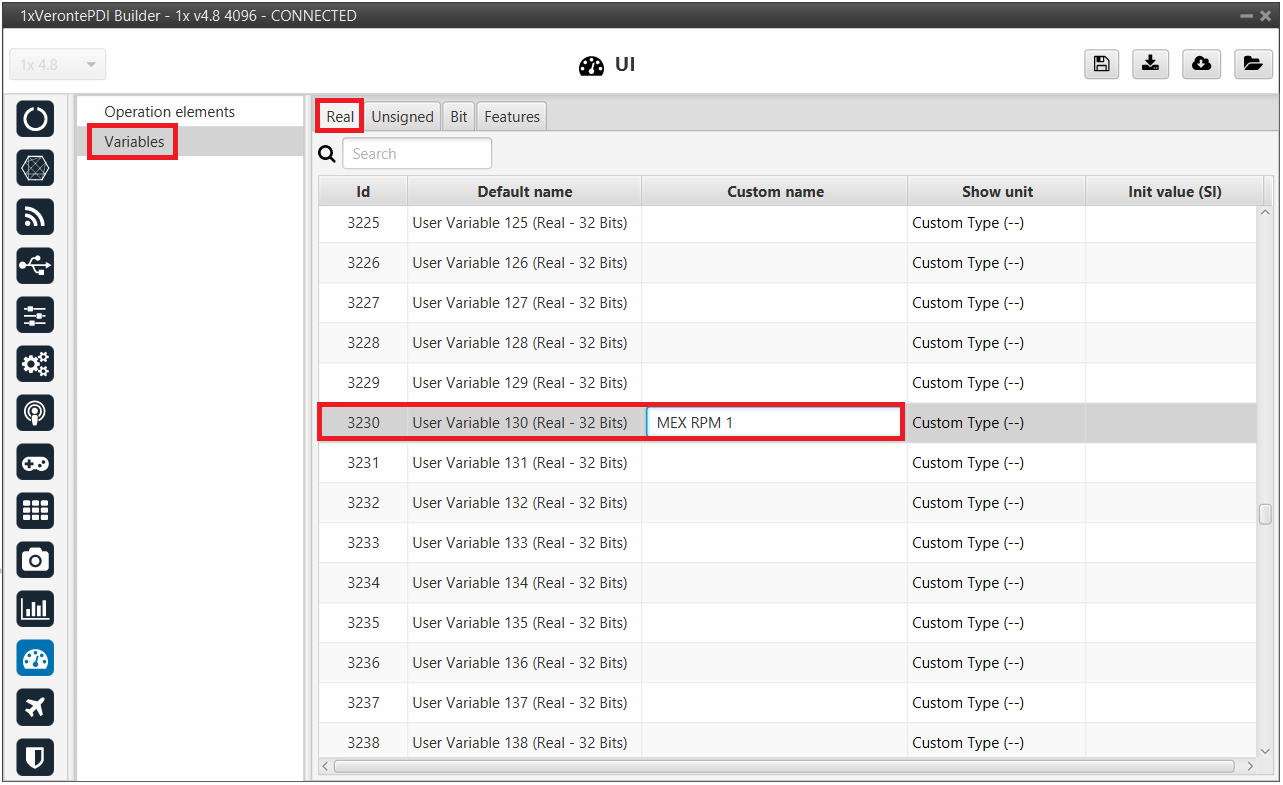
Task: Click the variables Search field
Action: (x=417, y=154)
